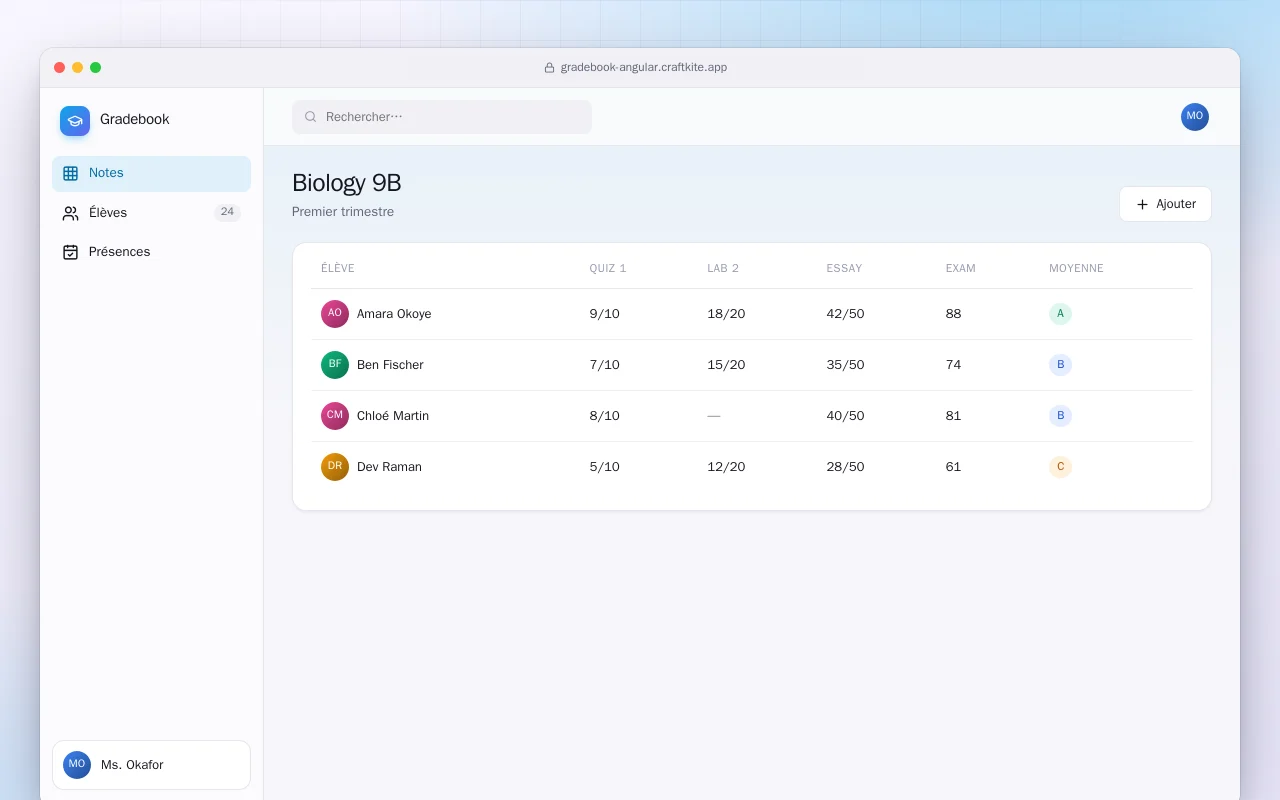Open the MO profile avatar in top bar
The height and width of the screenshot is (800, 1280).
coord(1194,117)
